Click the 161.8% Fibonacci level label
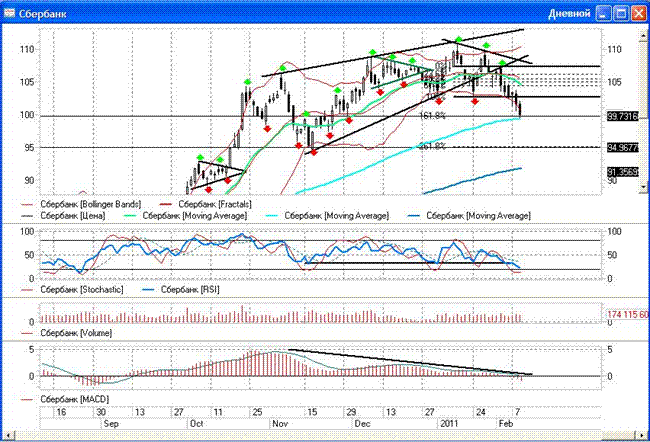 [432, 116]
